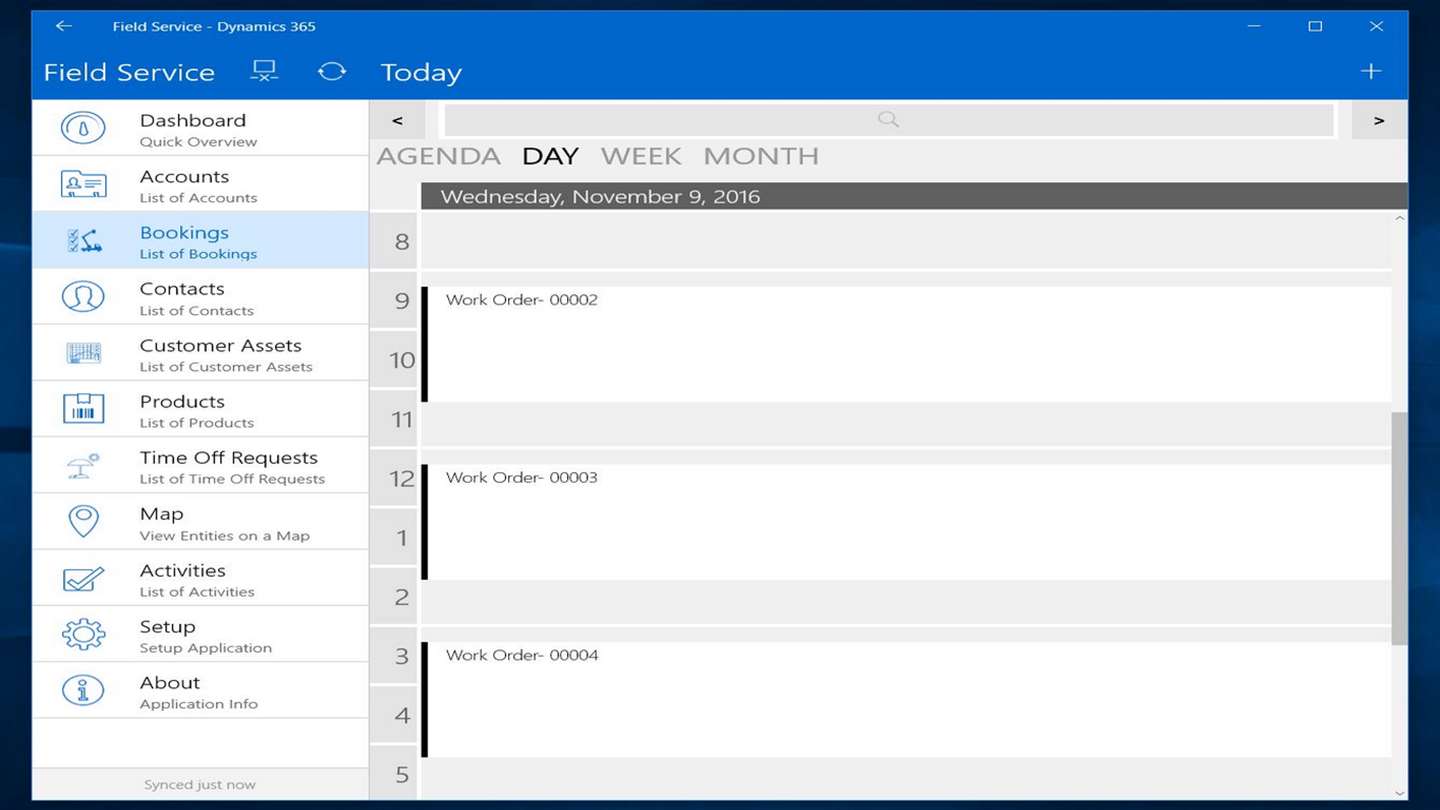This screenshot has width=1440, height=810.
Task: Open Work Order- 00002 booking
Action: pos(906,344)
